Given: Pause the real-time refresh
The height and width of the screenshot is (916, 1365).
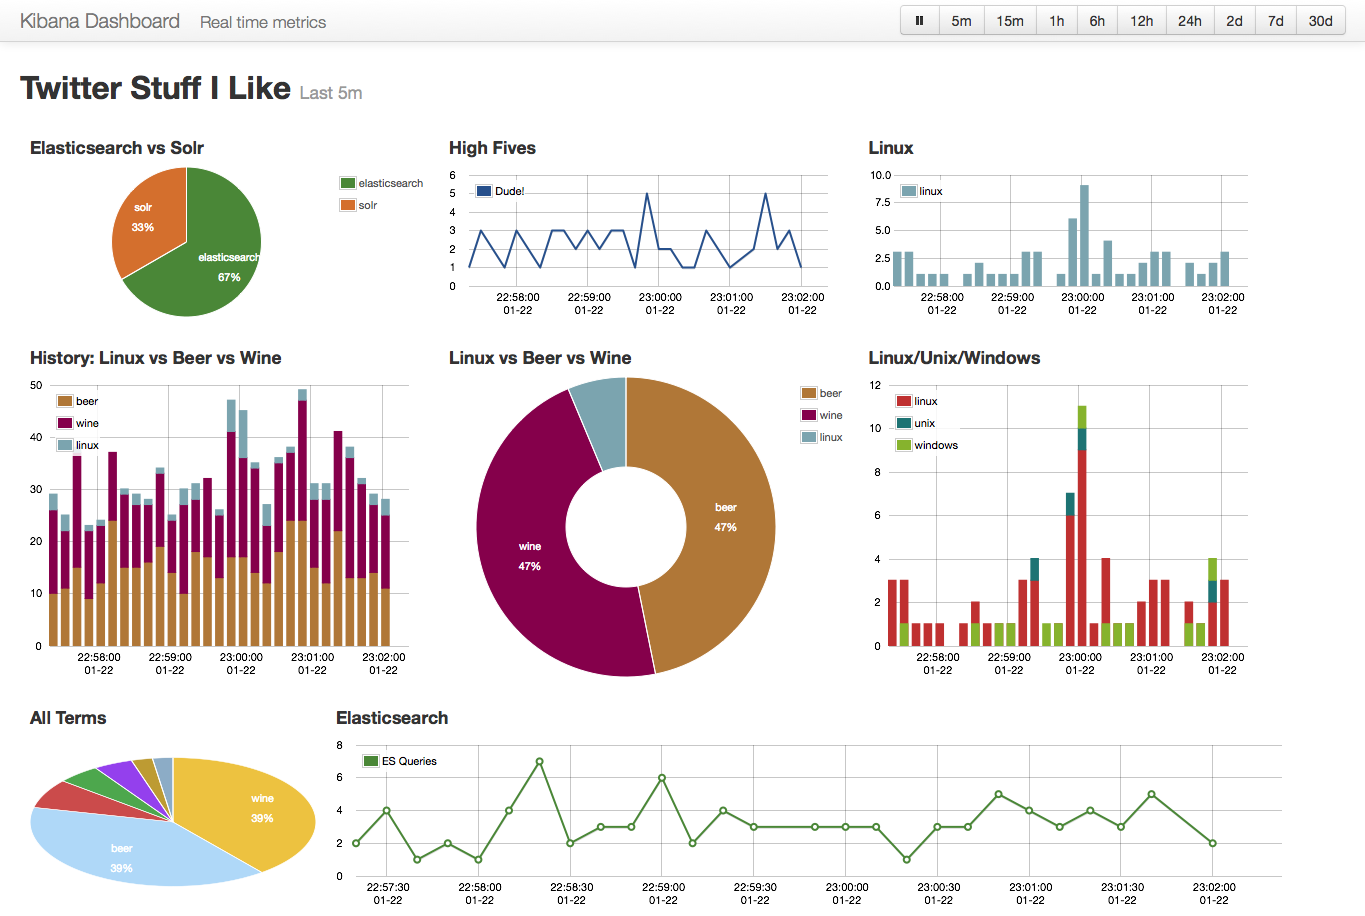Looking at the screenshot, I should coord(920,21).
